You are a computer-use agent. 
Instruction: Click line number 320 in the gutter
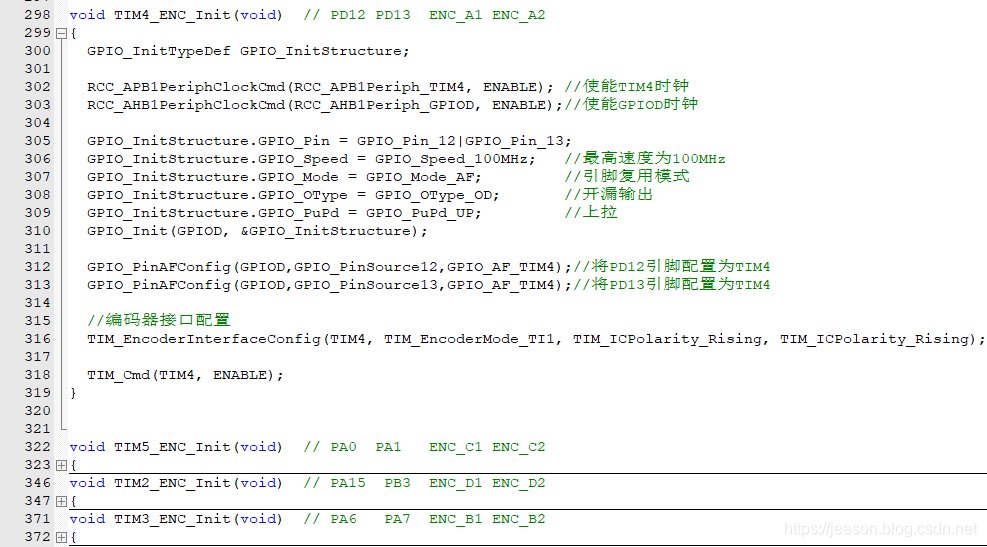coord(37,410)
